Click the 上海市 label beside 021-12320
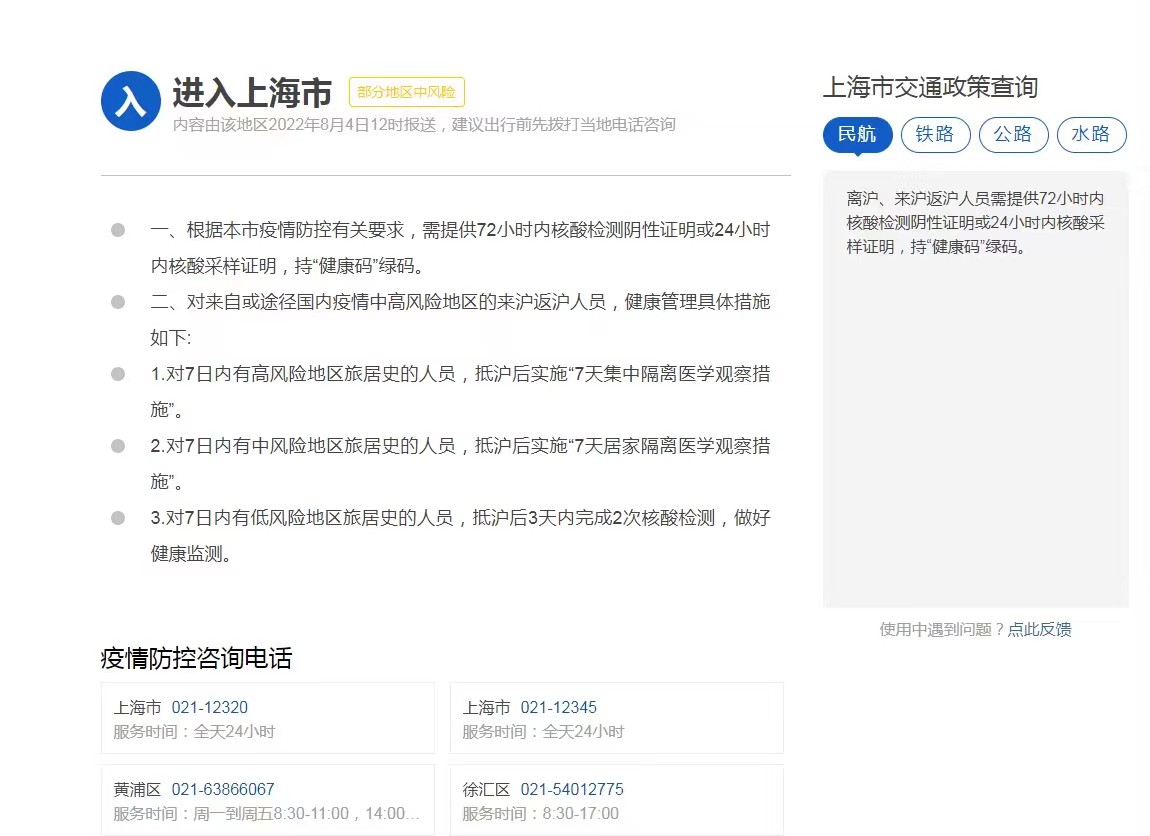The height and width of the screenshot is (836, 1150). pyautogui.click(x=137, y=708)
